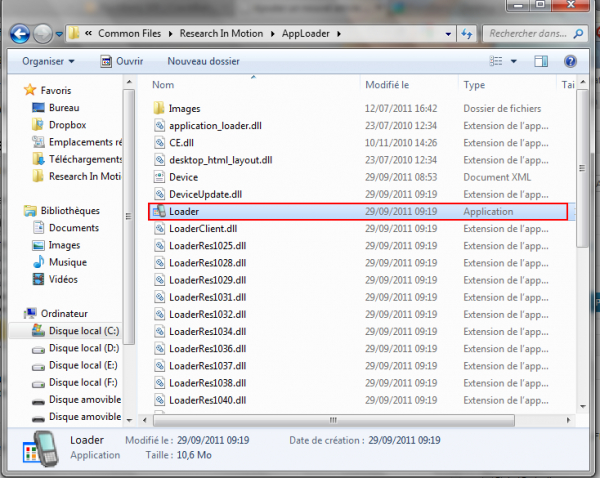Image resolution: width=600 pixels, height=478 pixels.
Task: Click LoaderRes1040.dll file name
Action: click(207, 400)
